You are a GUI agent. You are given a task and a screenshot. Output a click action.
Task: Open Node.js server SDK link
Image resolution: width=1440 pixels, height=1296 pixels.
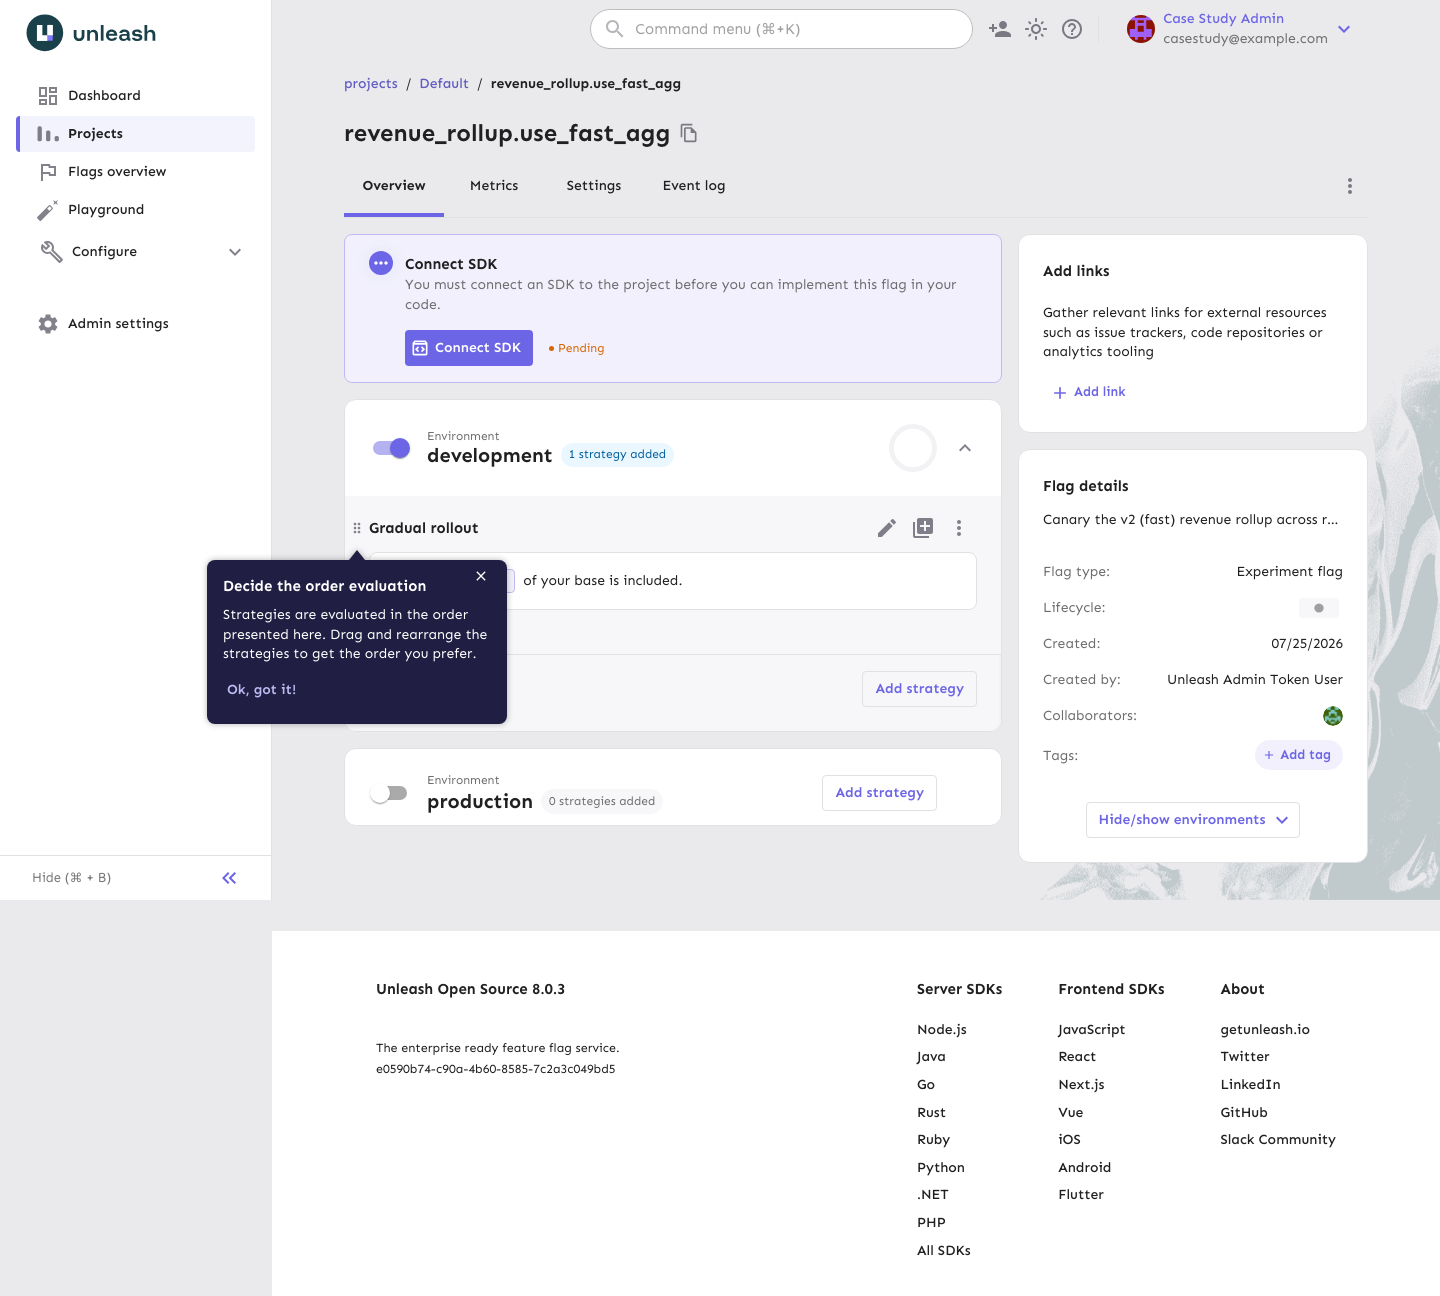(942, 1030)
